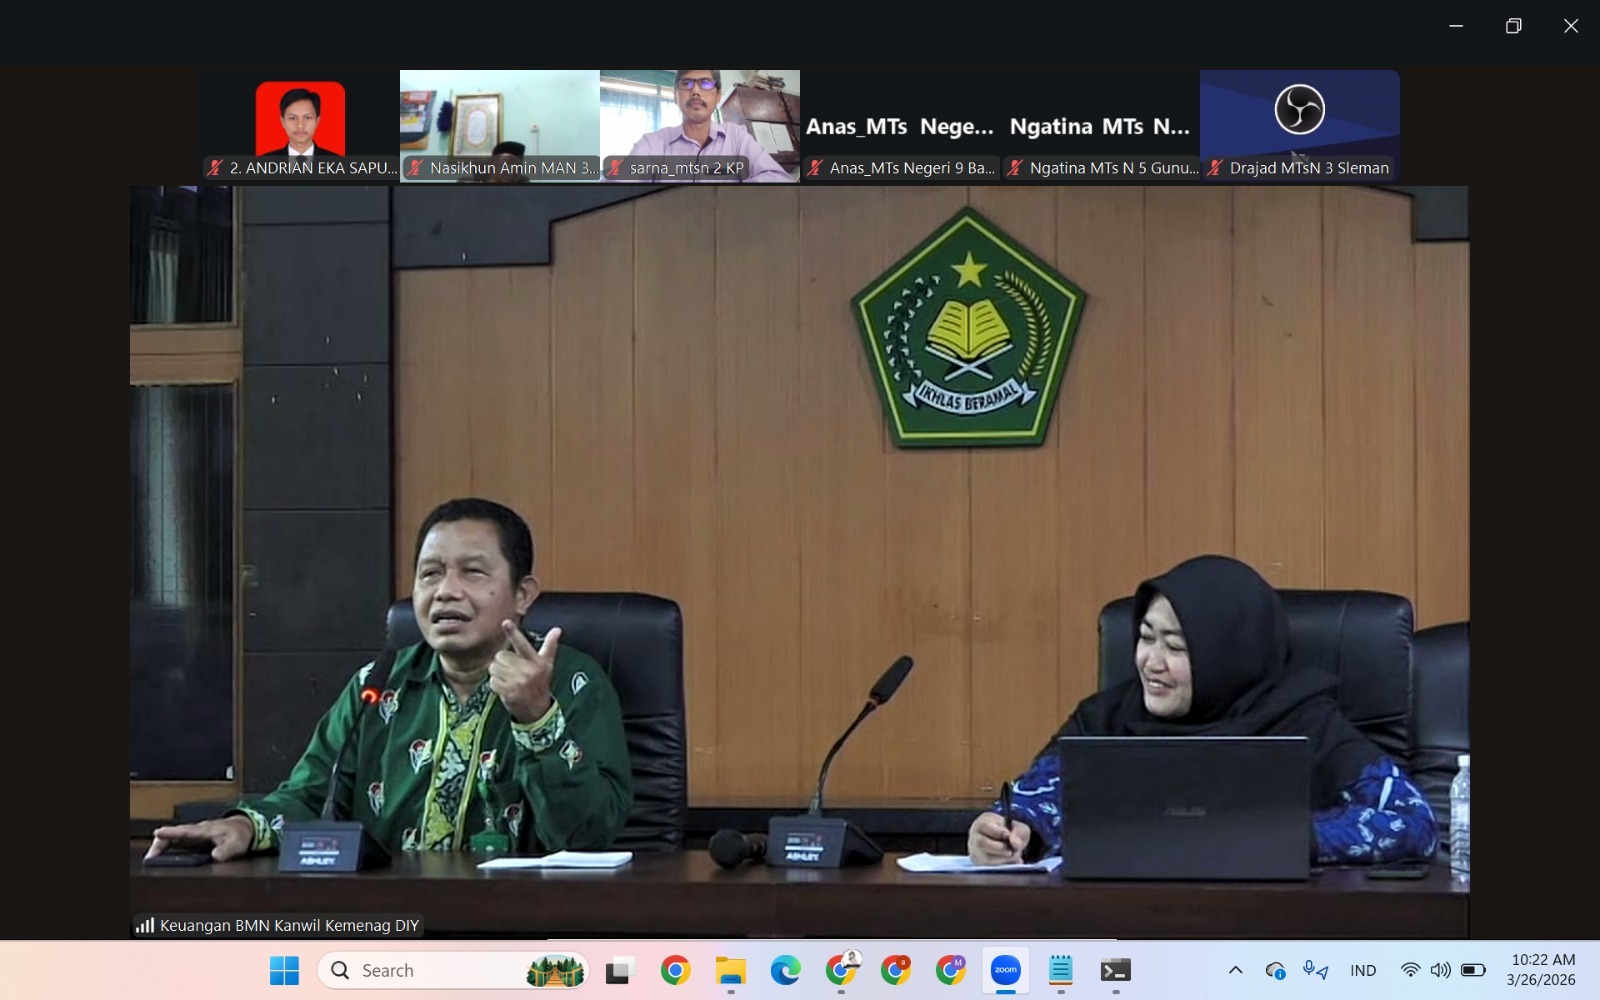Open the IND language switcher
Screen dimensions: 1600x1000
1363,969
